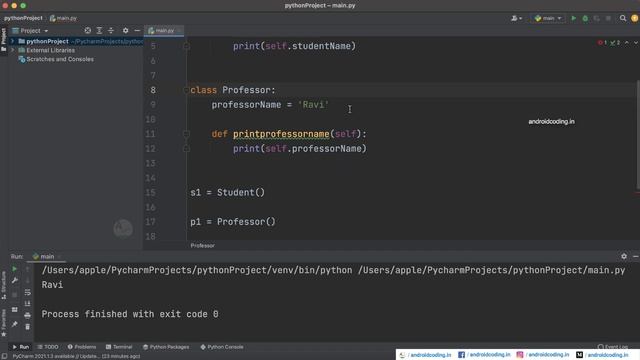Click wrench modify run configuration icon
The height and width of the screenshot is (360, 640).
click(x=15, y=280)
